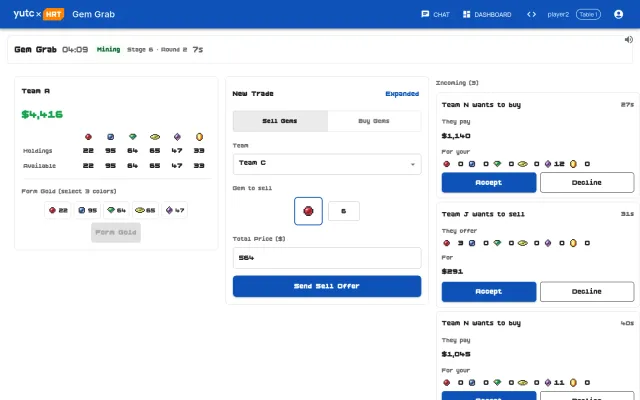Decline Team N's $1,140 buy offer
Viewport: 640px width, 400px height.
click(x=587, y=182)
